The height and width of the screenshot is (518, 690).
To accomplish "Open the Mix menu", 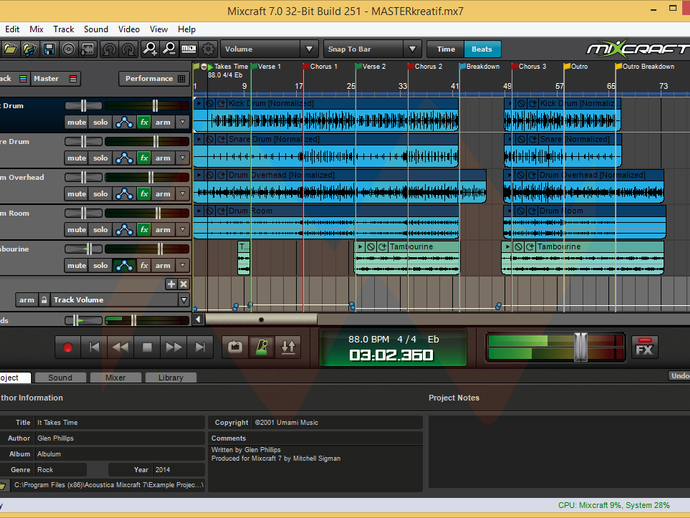I will pos(37,29).
